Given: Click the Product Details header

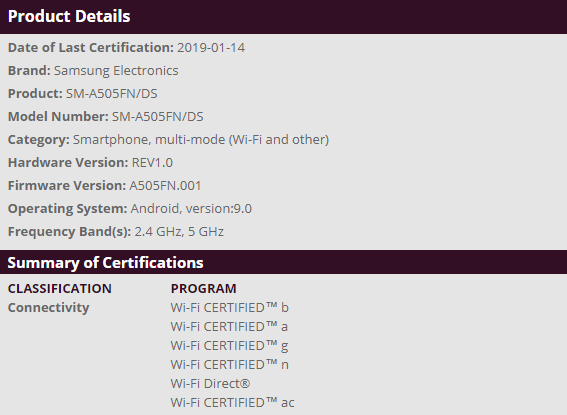Looking at the screenshot, I should coord(69,16).
